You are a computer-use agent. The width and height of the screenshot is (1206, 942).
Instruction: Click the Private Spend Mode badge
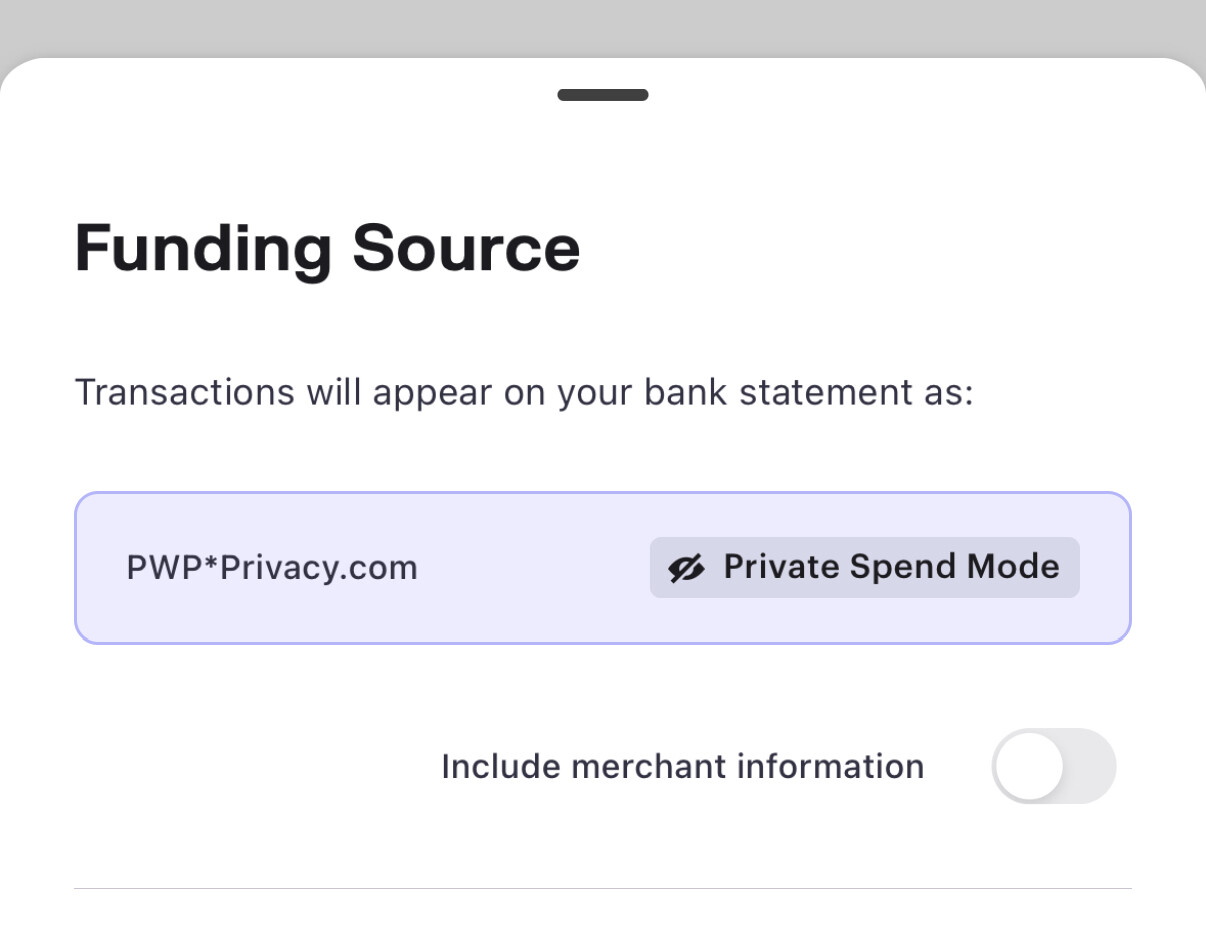click(x=864, y=568)
